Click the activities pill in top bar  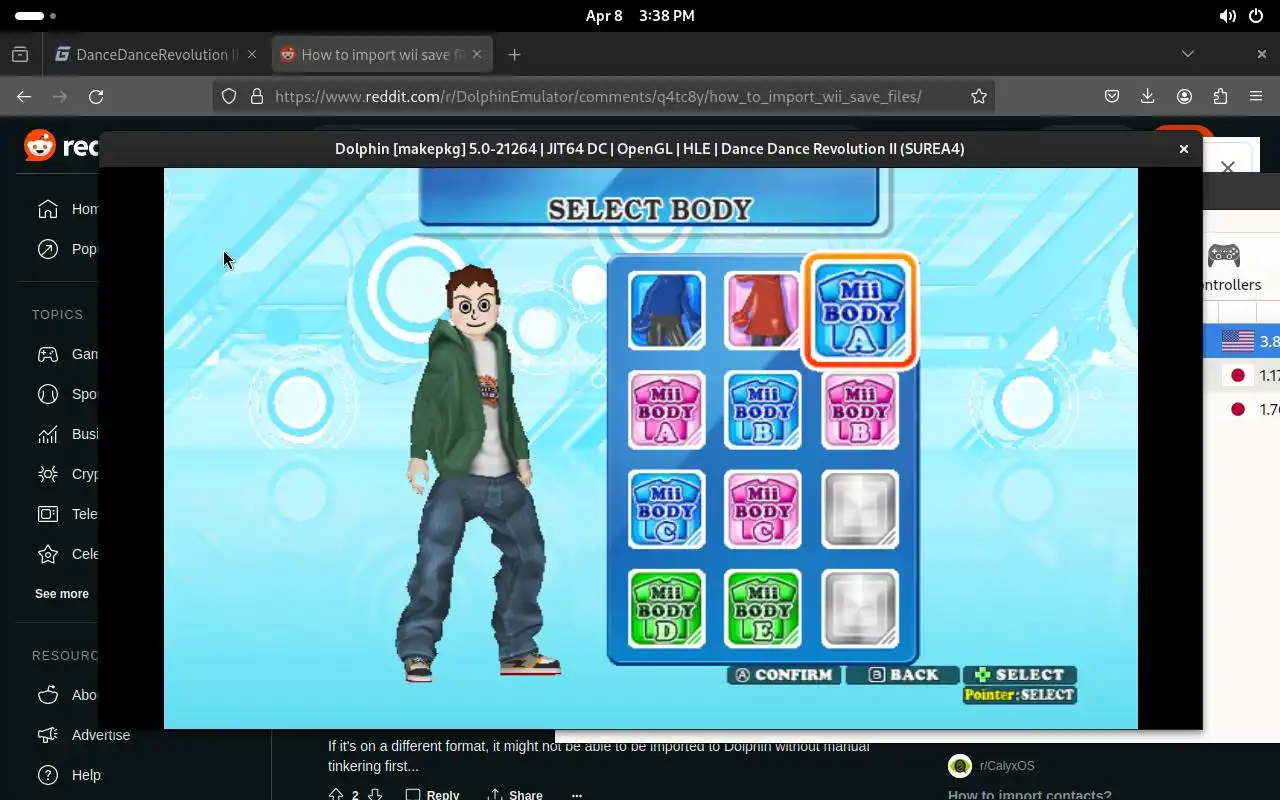click(35, 16)
